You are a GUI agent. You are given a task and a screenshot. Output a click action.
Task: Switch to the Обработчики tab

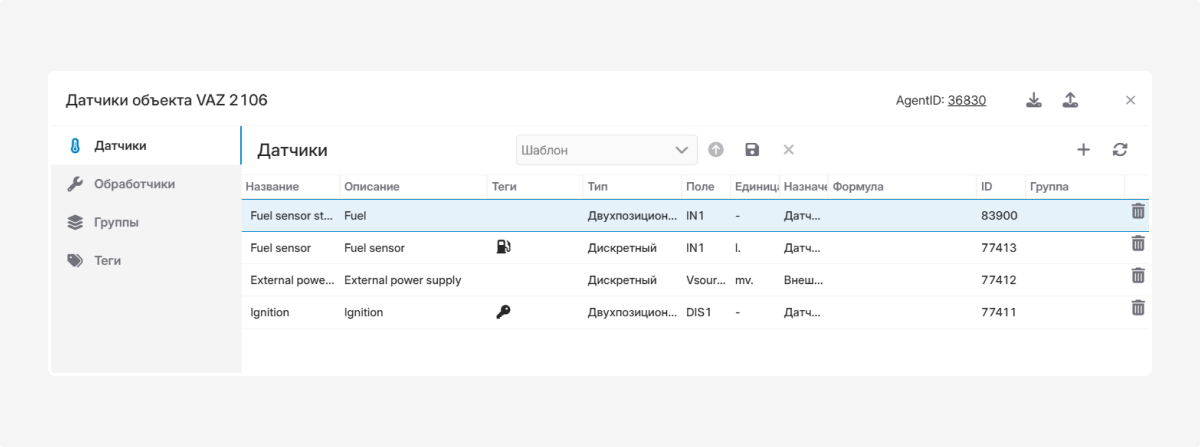[x=134, y=184]
